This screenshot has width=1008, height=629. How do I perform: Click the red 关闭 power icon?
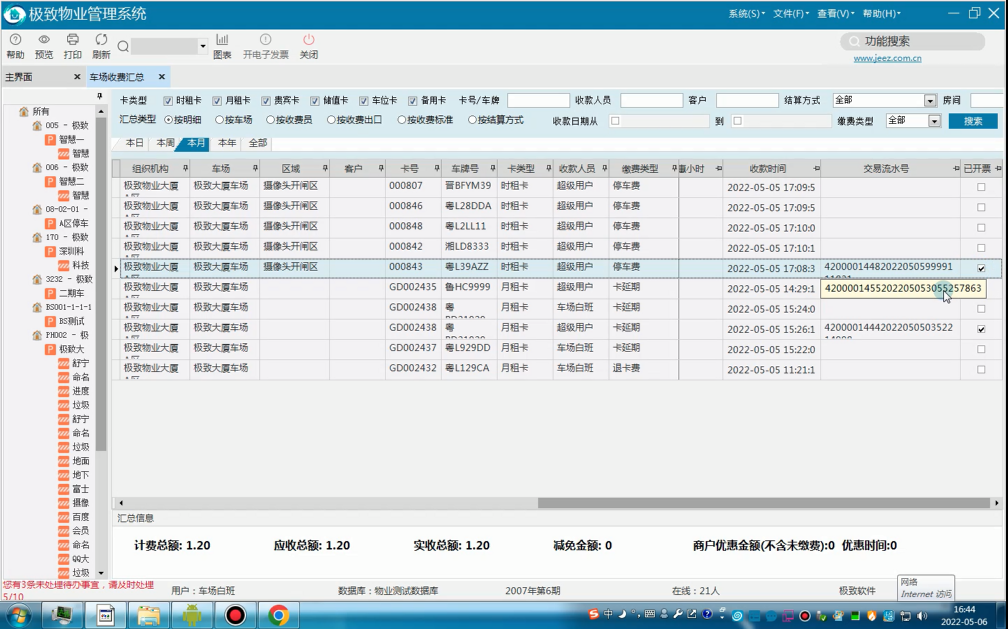coord(309,40)
